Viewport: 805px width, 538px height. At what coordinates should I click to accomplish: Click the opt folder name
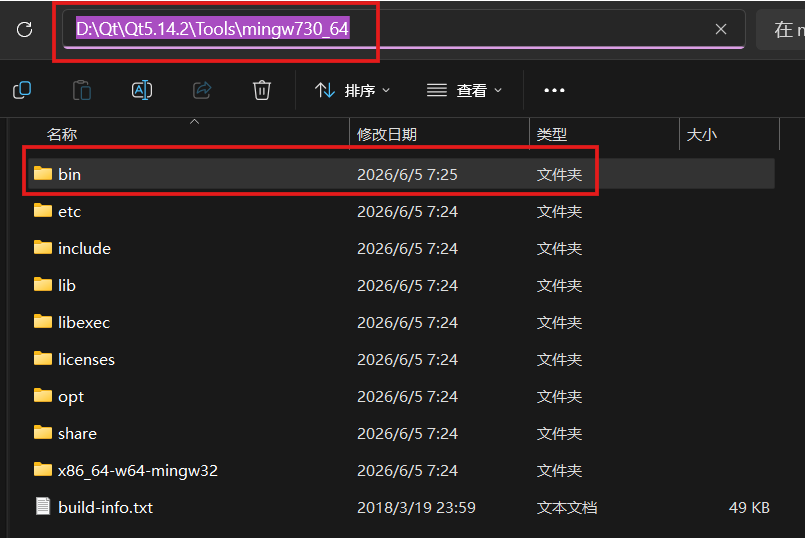71,397
